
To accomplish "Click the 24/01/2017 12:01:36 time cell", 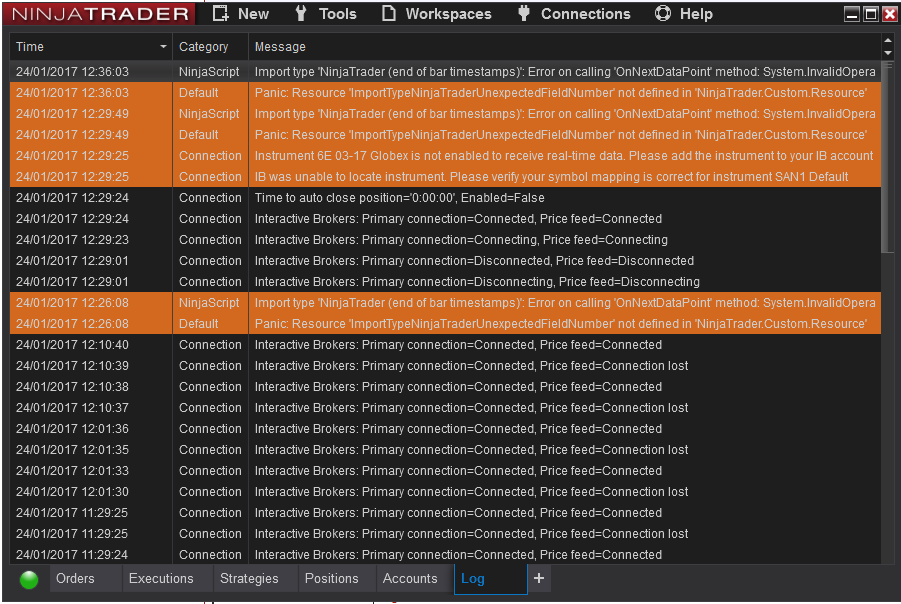I will point(91,429).
